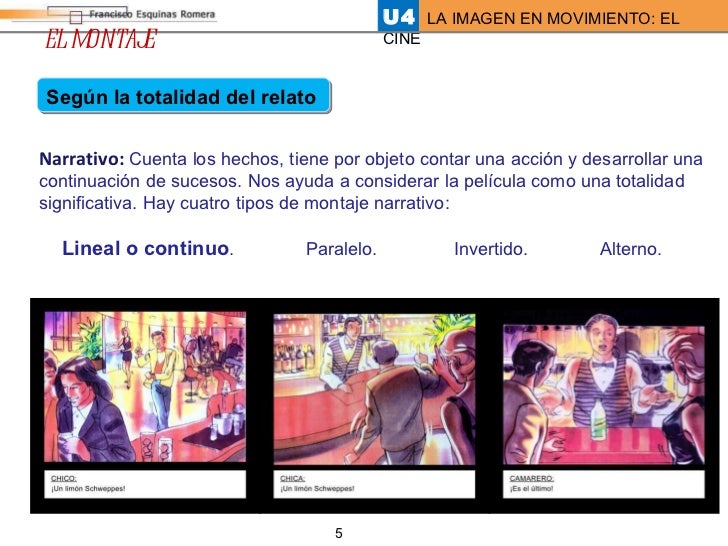This screenshot has width=728, height=546.
Task: Select the 'Invertido.' montage type
Action: tap(491, 249)
